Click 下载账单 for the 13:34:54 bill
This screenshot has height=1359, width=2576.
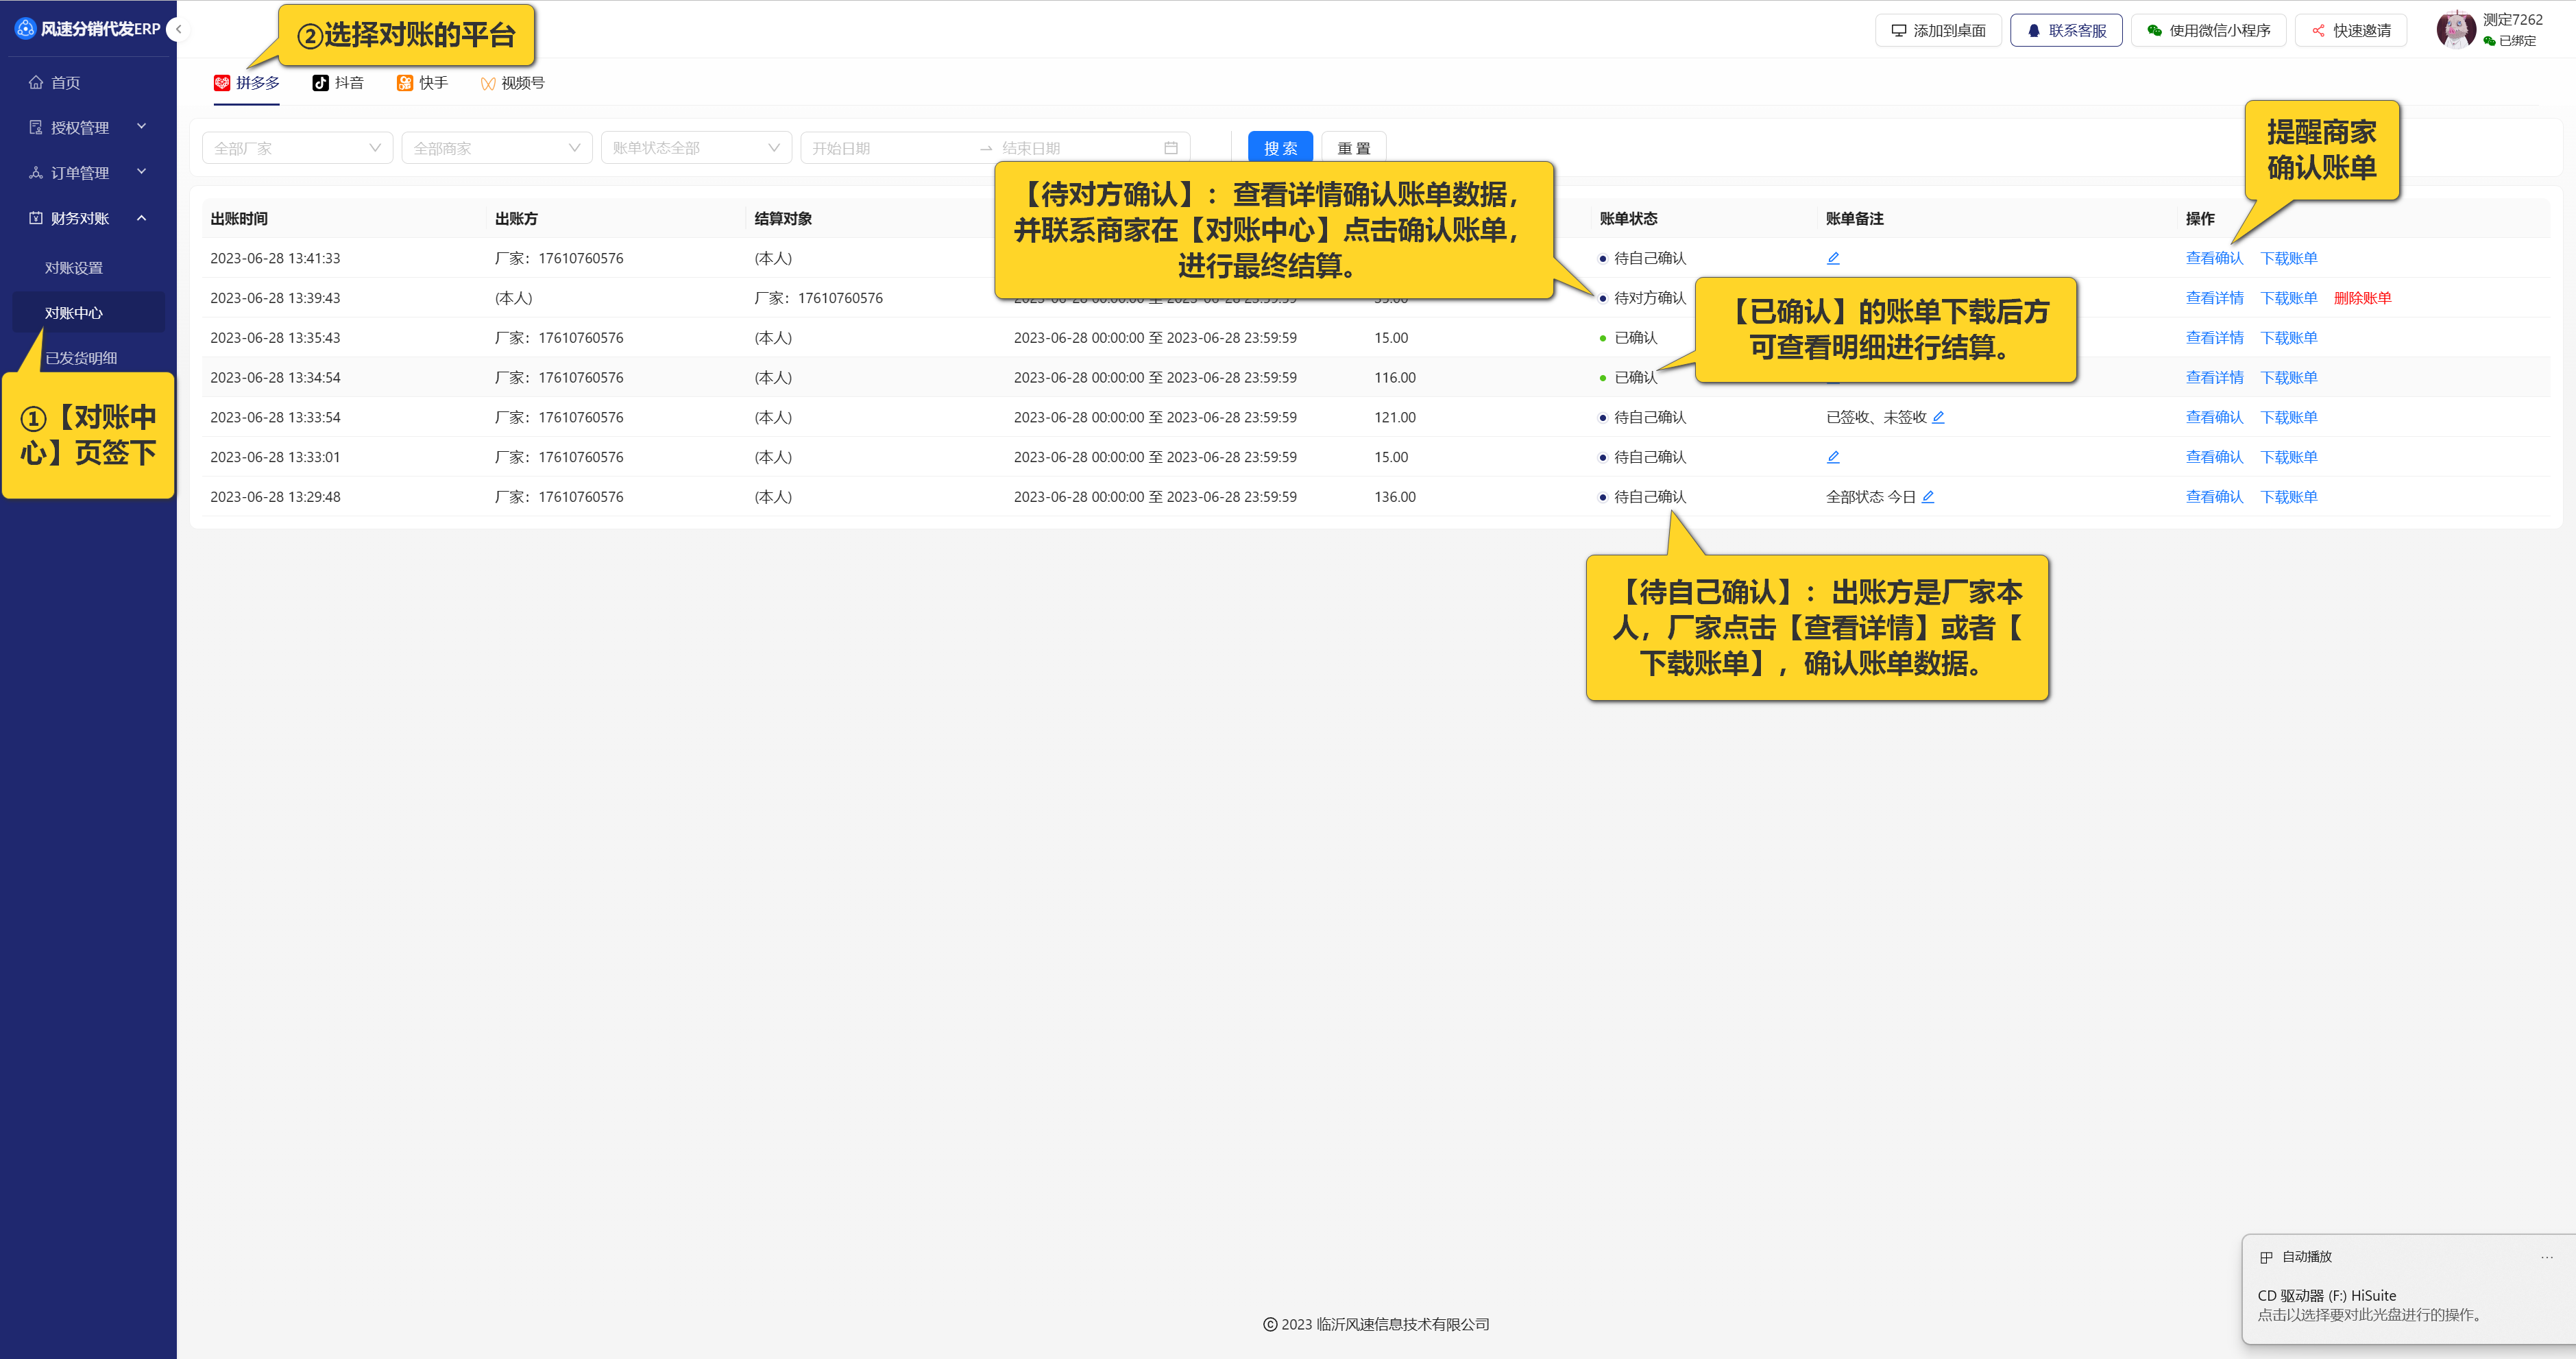(x=2288, y=377)
